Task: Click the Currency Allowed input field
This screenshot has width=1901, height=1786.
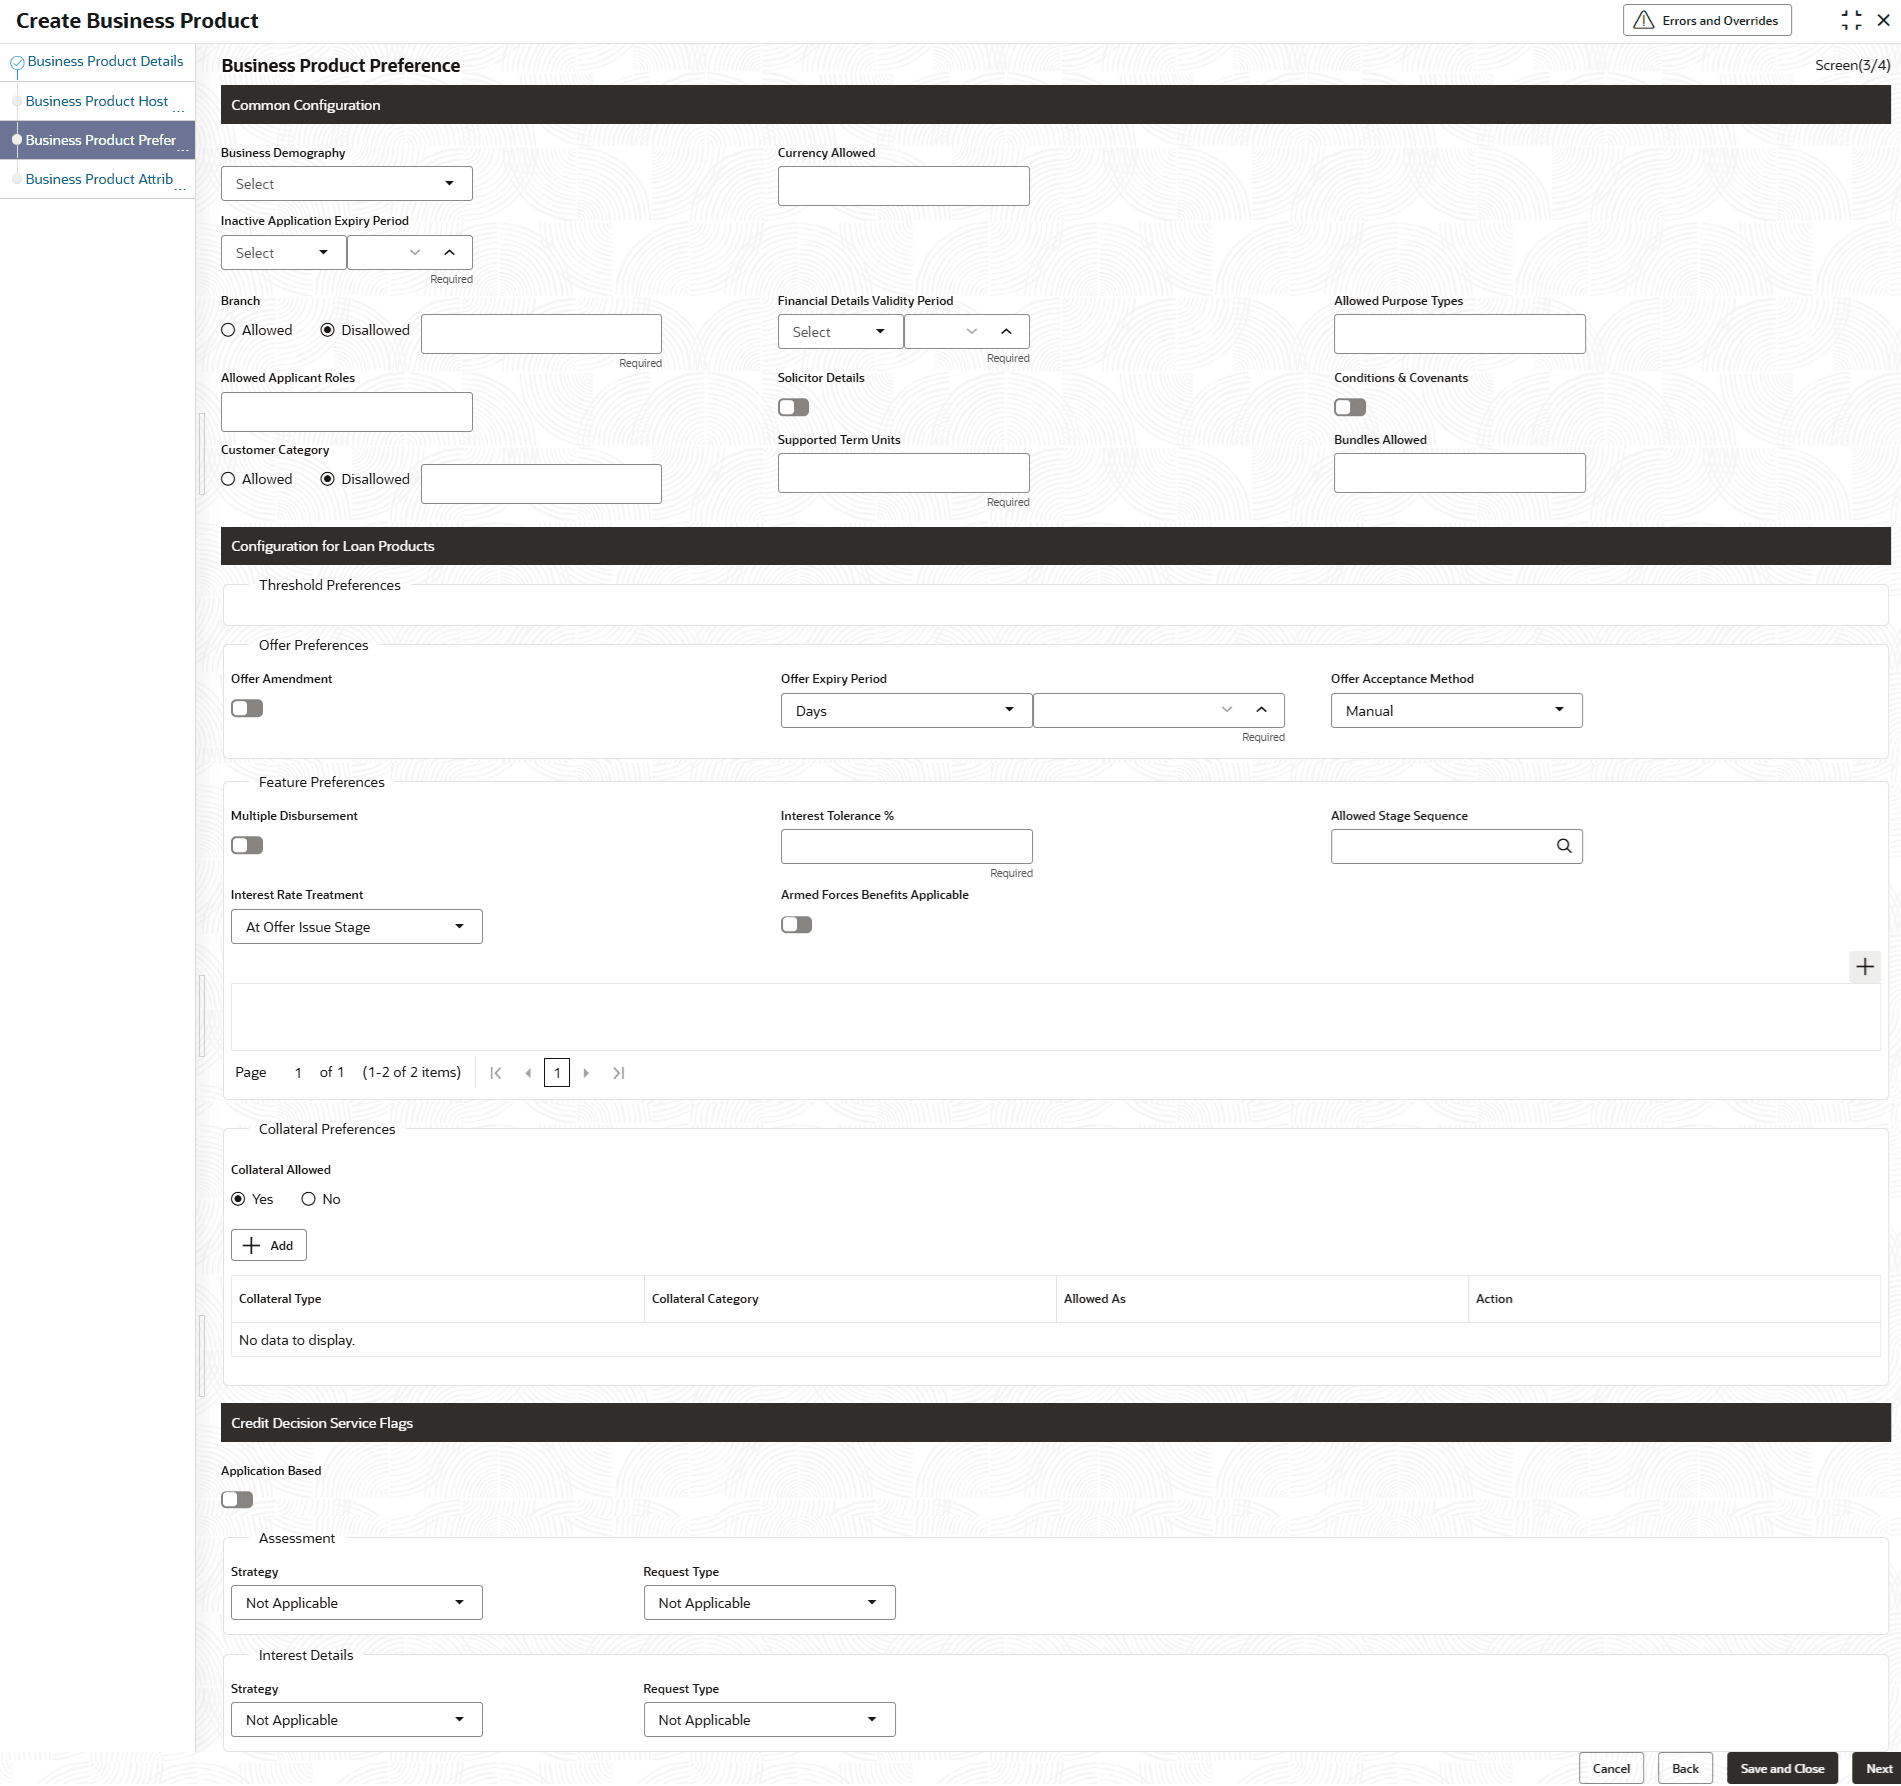Action: (903, 186)
